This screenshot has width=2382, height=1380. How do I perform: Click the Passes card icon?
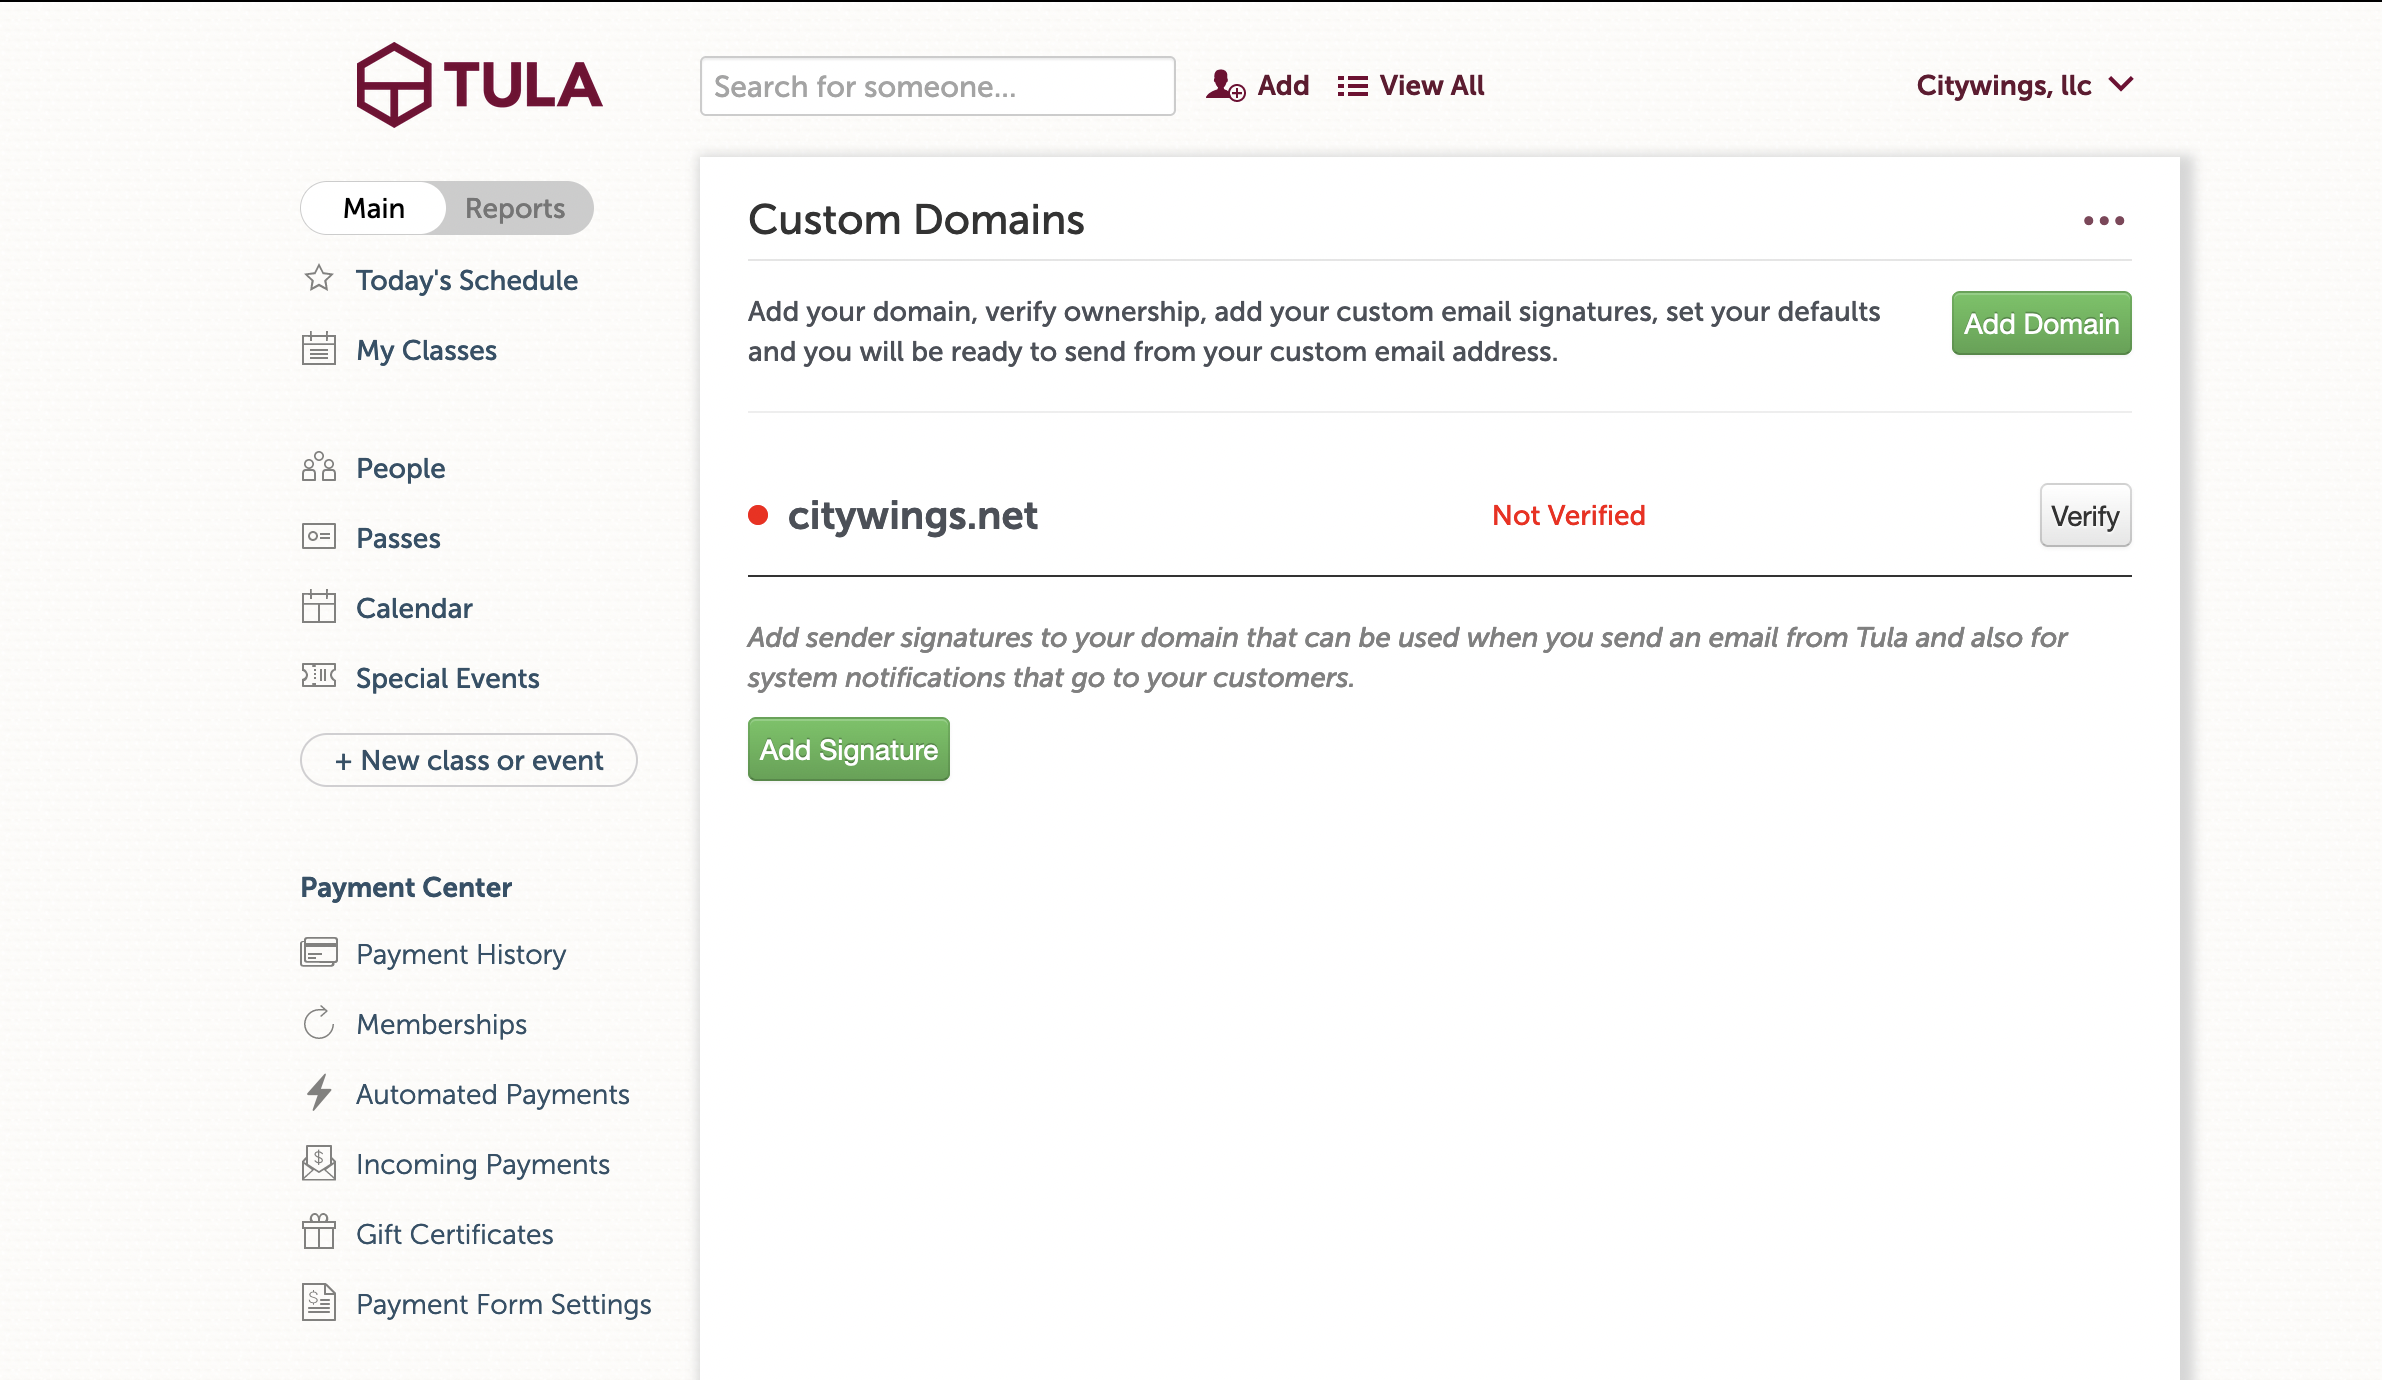pyautogui.click(x=319, y=537)
